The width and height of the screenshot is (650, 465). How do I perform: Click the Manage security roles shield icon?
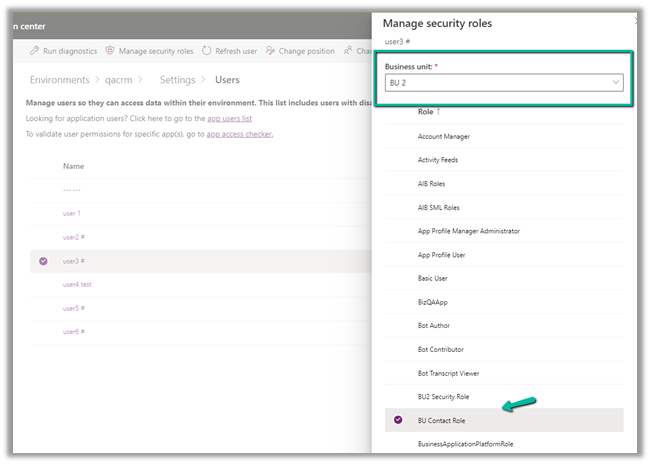click(110, 51)
